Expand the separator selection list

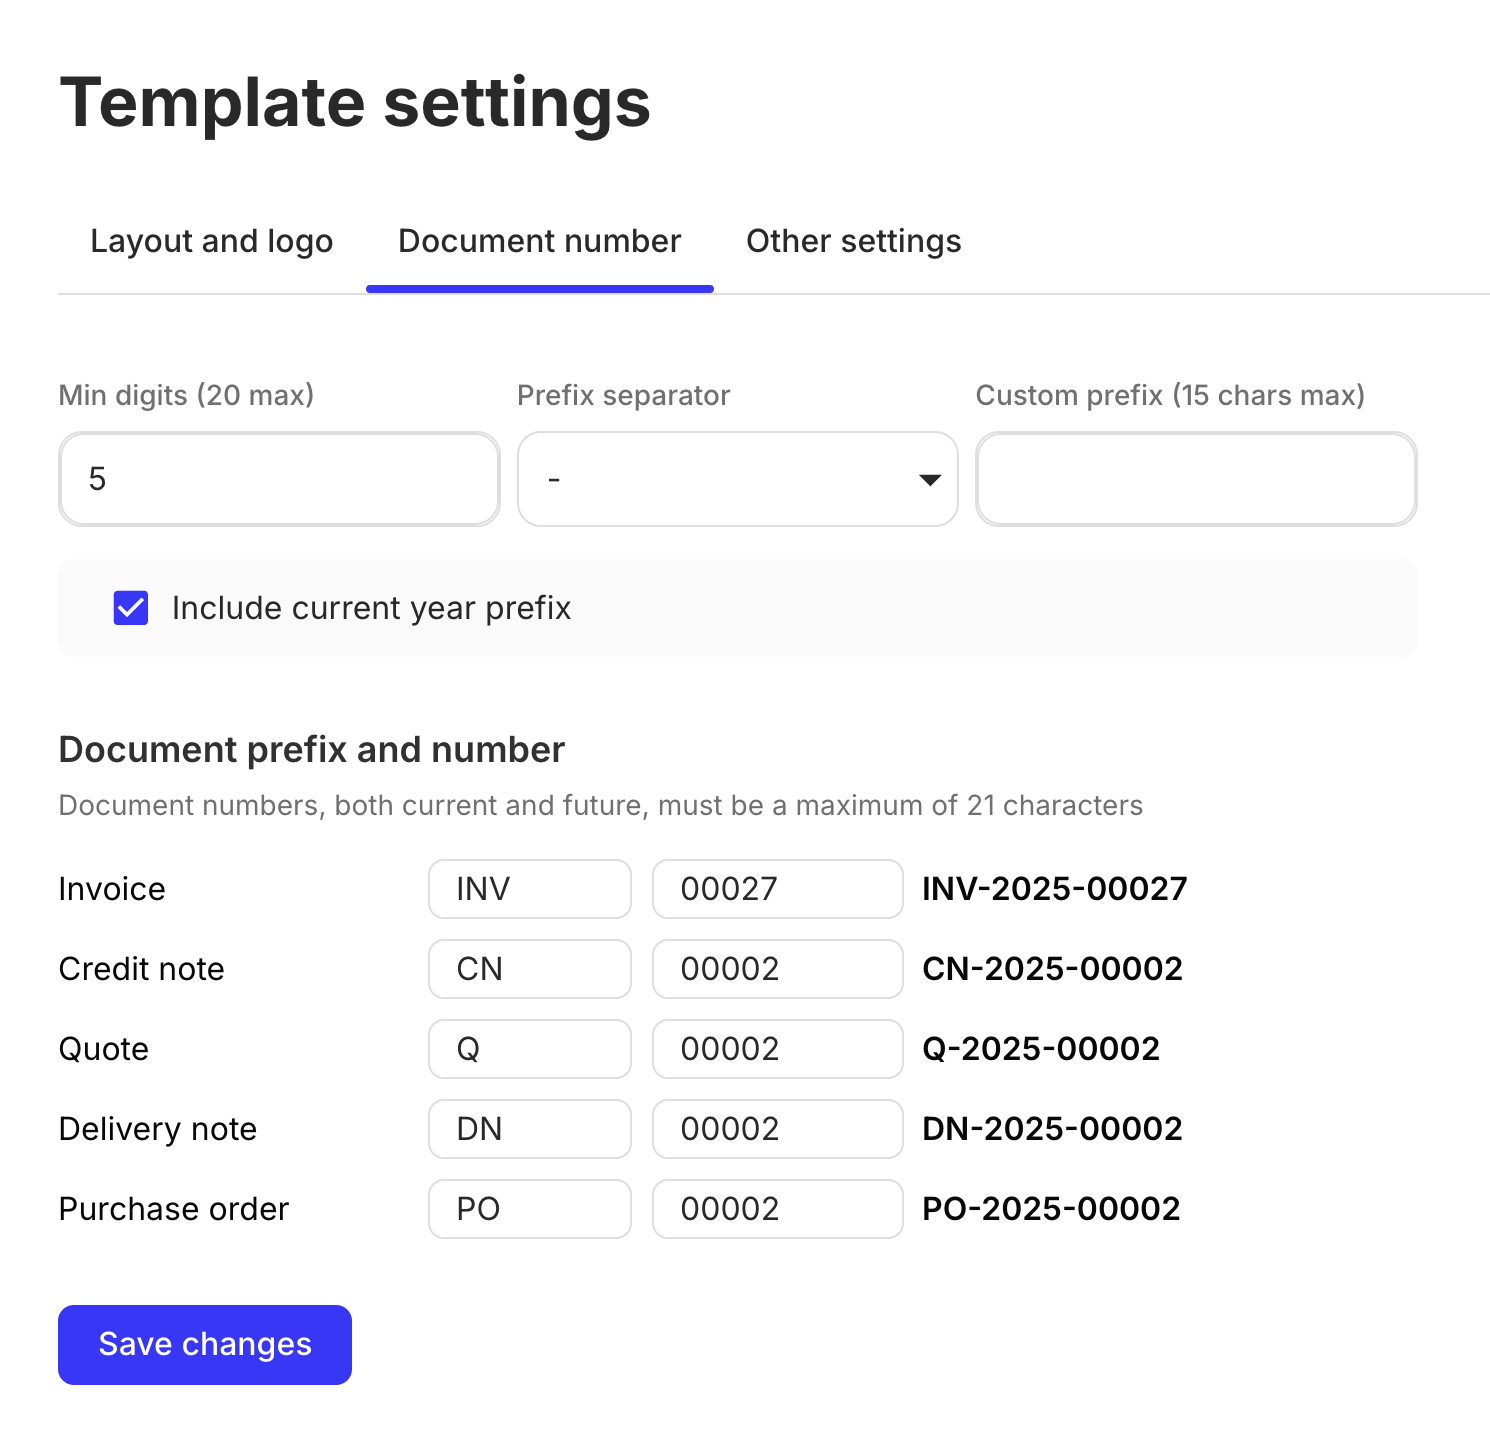click(737, 479)
